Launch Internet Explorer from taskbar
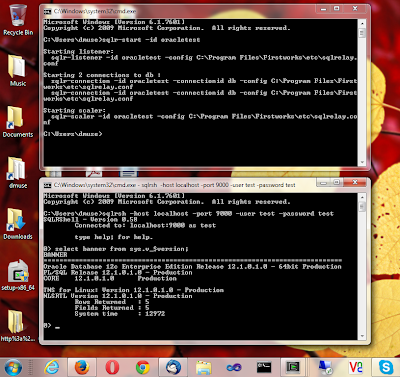Image resolution: width=400 pixels, height=377 pixels. point(52,368)
